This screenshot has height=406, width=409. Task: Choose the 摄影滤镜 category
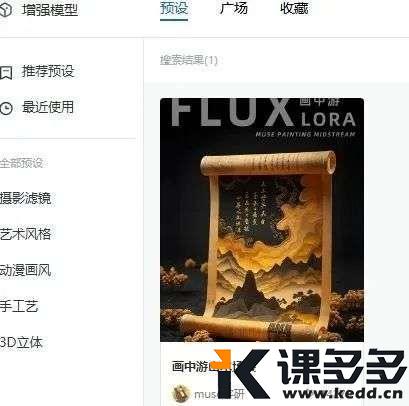pos(25,198)
